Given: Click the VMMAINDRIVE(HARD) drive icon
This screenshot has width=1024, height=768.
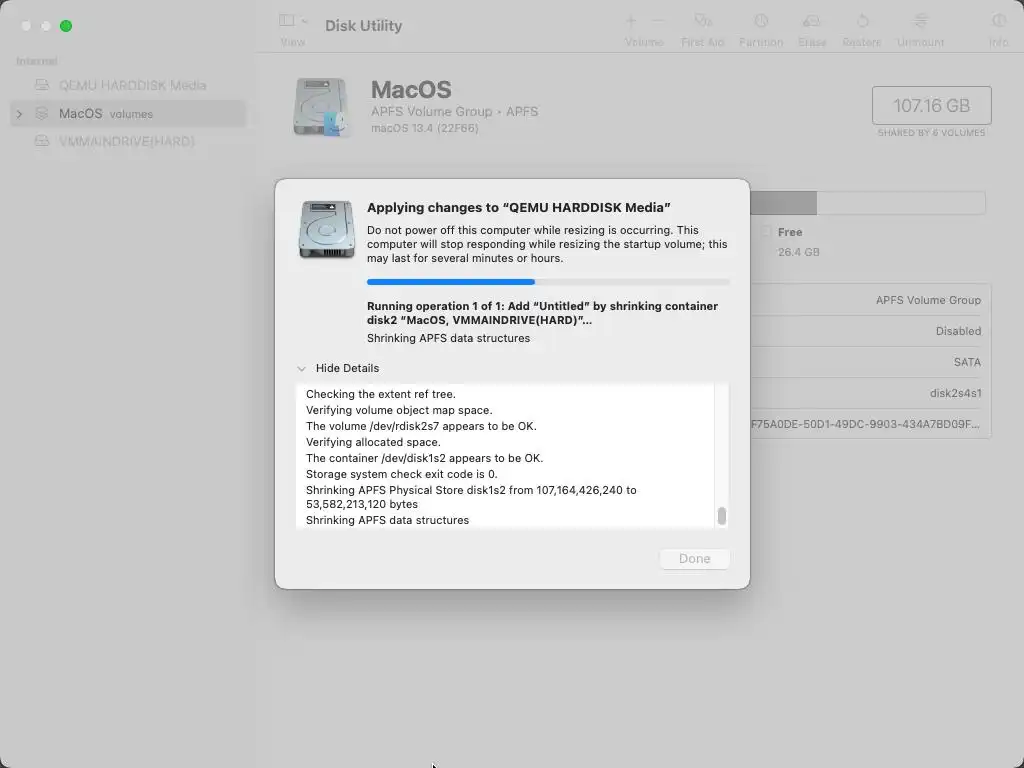Looking at the screenshot, I should (x=42, y=141).
